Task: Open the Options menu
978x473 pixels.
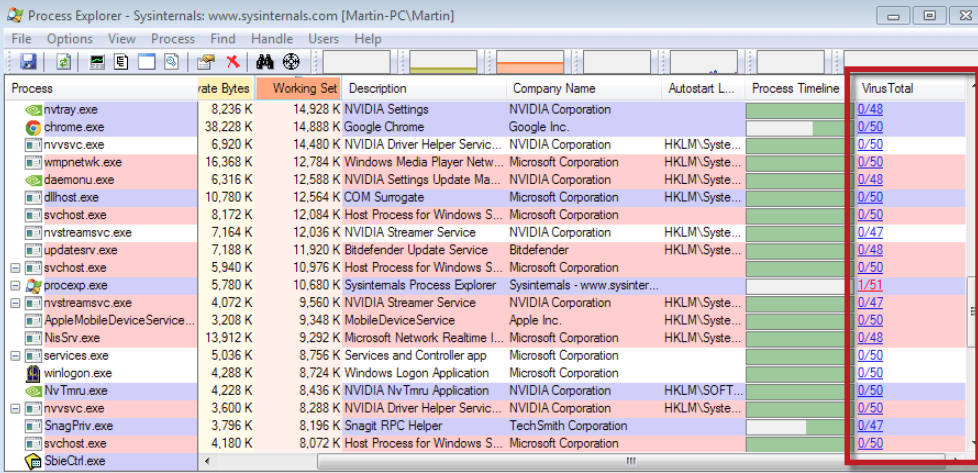Action: pyautogui.click(x=70, y=39)
